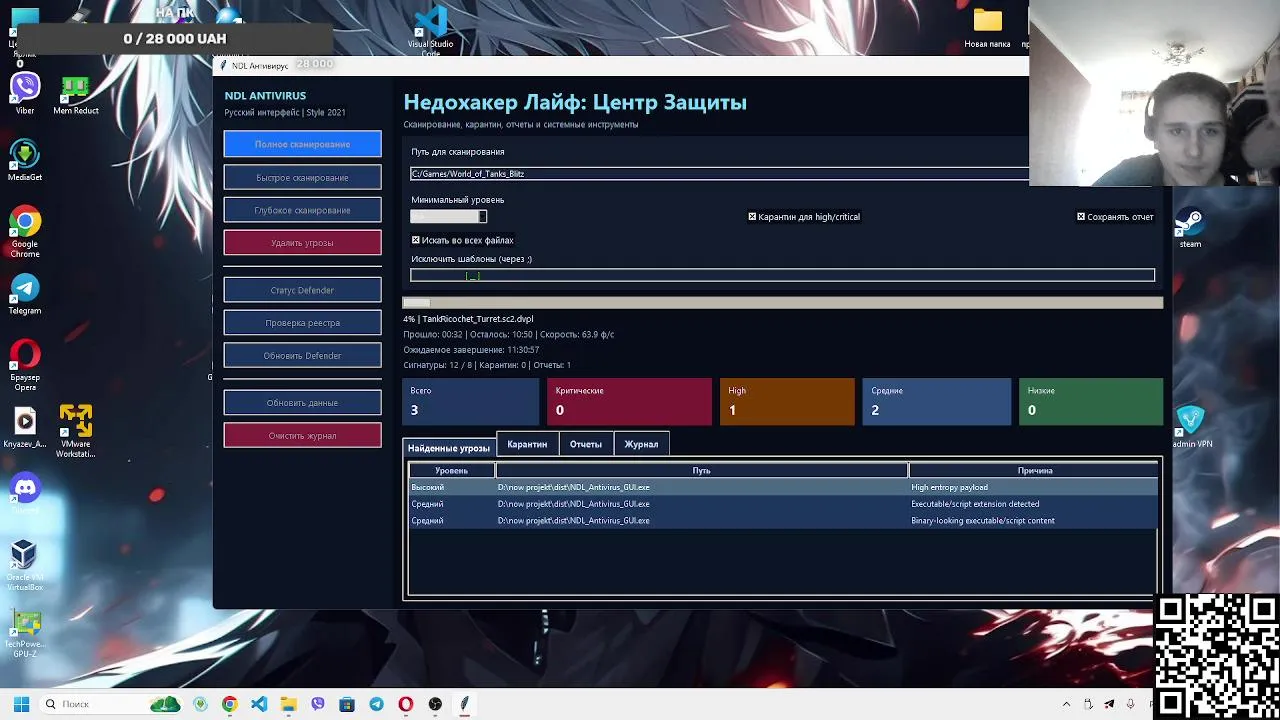Click Viber icon in taskbar

(318, 704)
